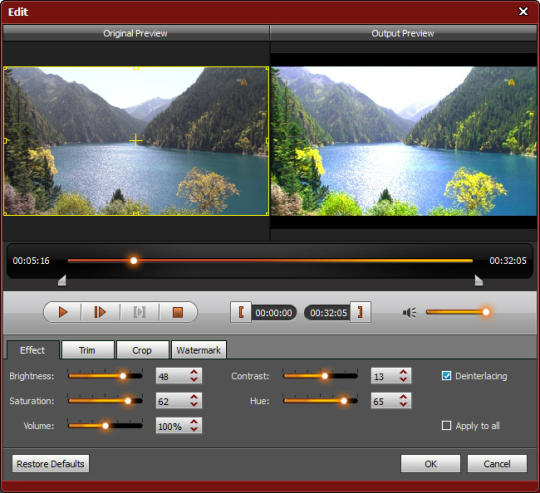Increase Volume percentage with up arrow

194,422
